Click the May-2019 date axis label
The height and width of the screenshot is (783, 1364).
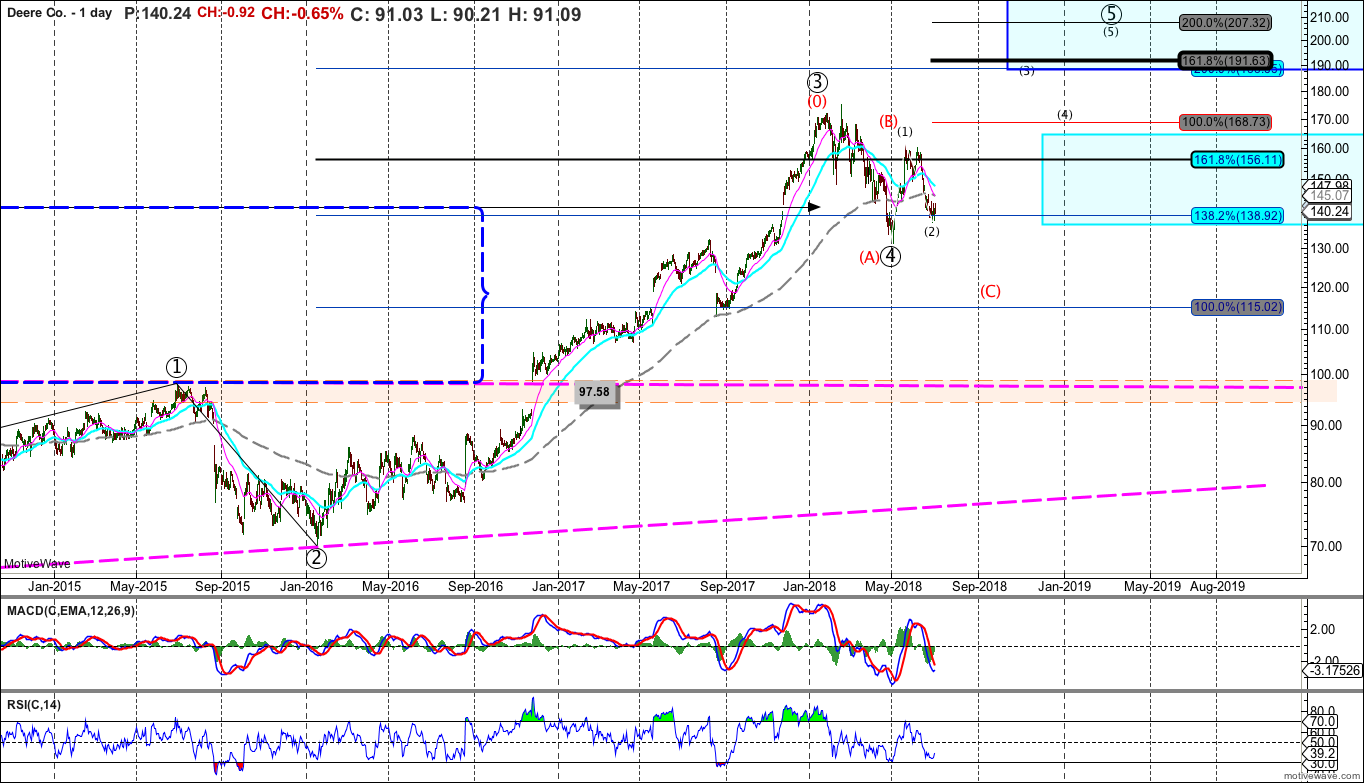(1153, 587)
